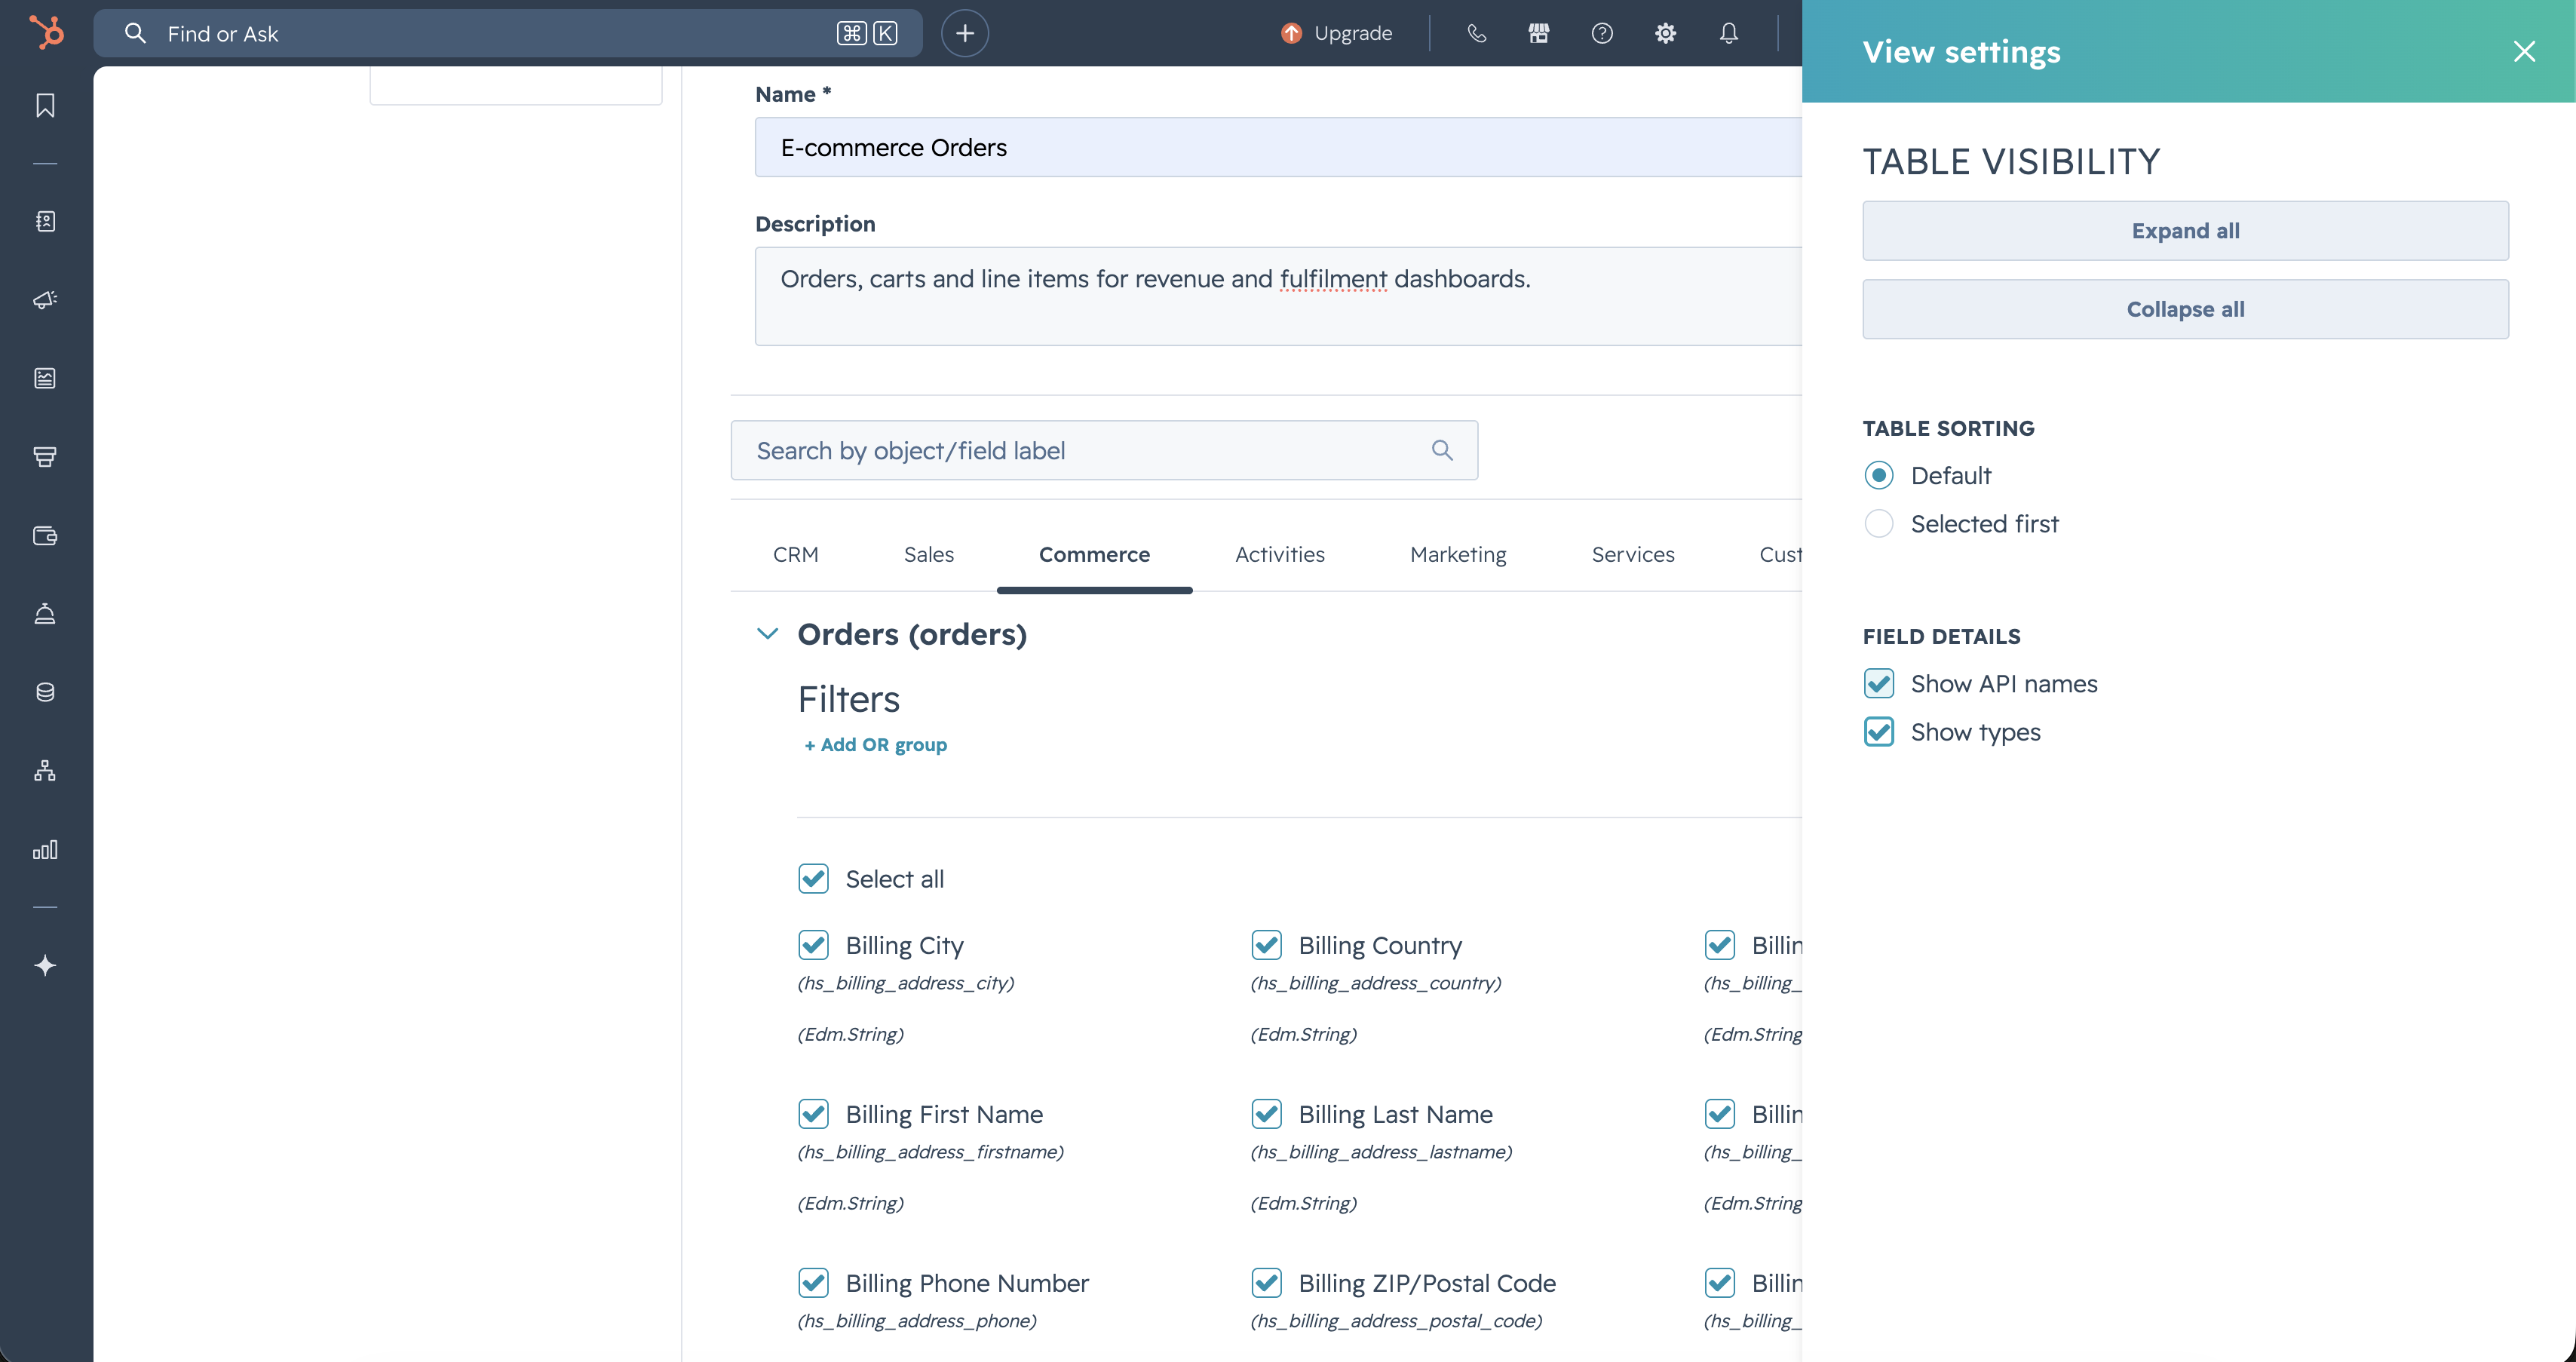This screenshot has height=1362, width=2576.
Task: Switch to the Sales tab
Action: click(928, 554)
